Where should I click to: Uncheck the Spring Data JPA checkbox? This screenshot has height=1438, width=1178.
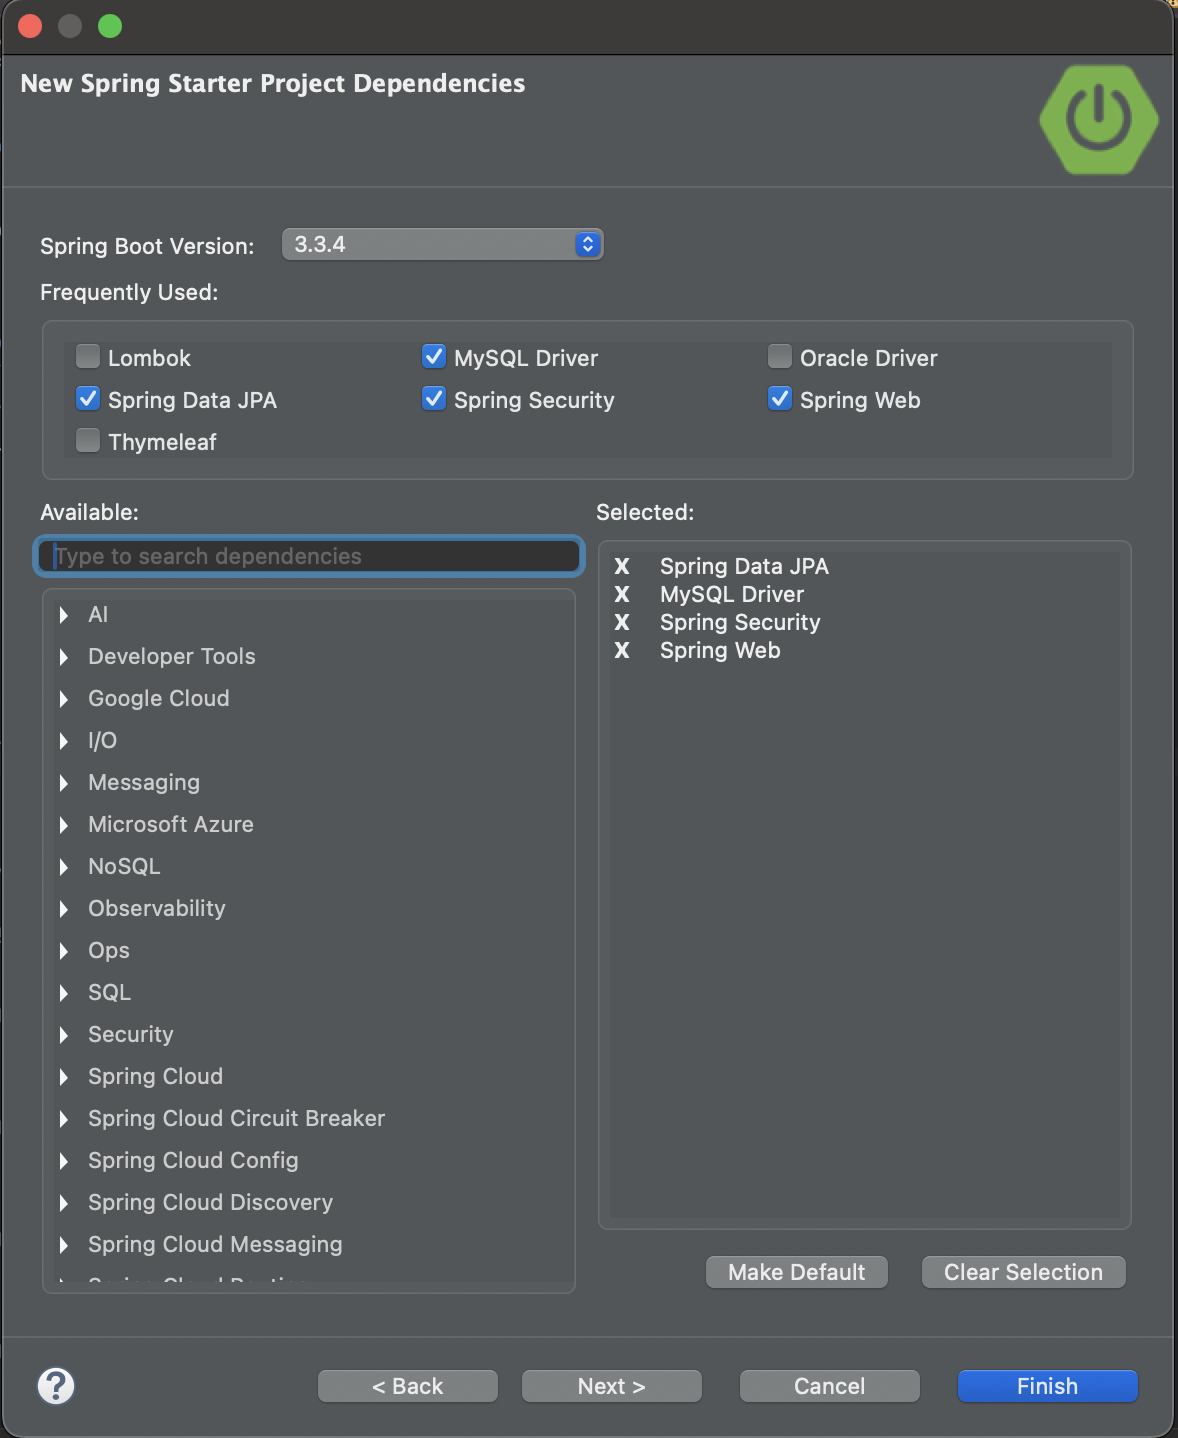[88, 398]
